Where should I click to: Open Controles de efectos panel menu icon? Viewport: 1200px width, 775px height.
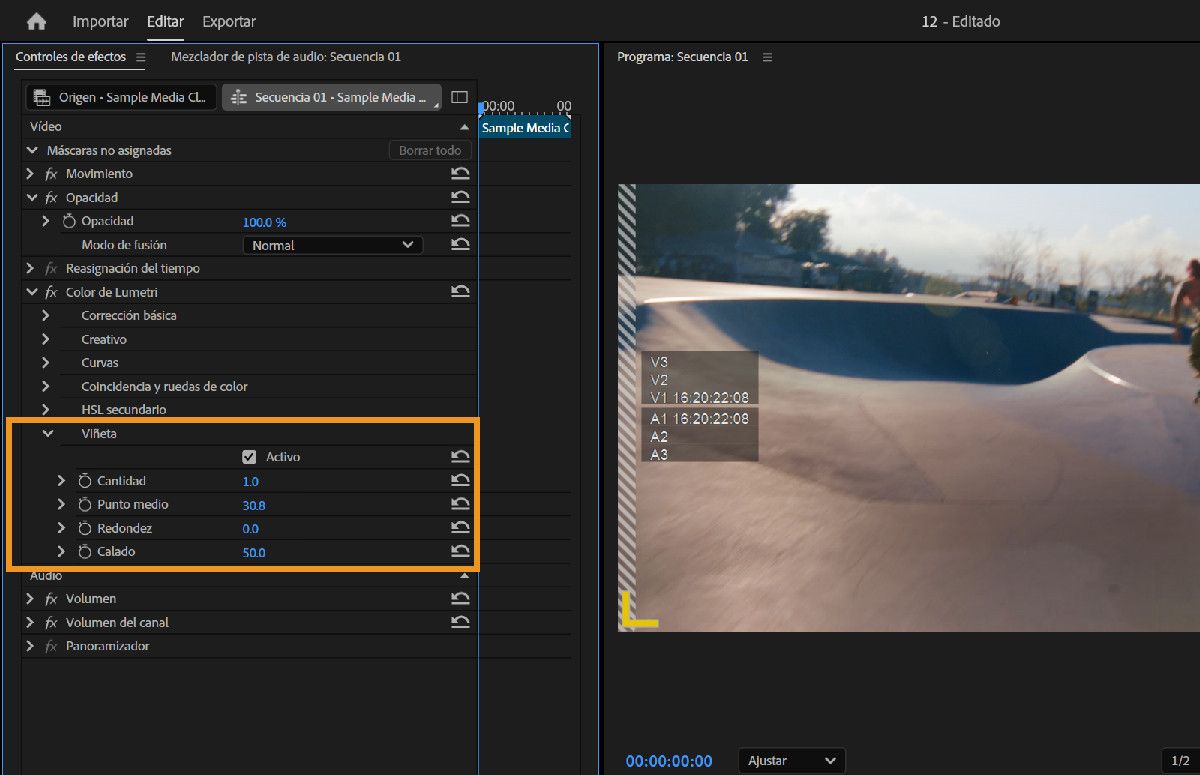(140, 58)
